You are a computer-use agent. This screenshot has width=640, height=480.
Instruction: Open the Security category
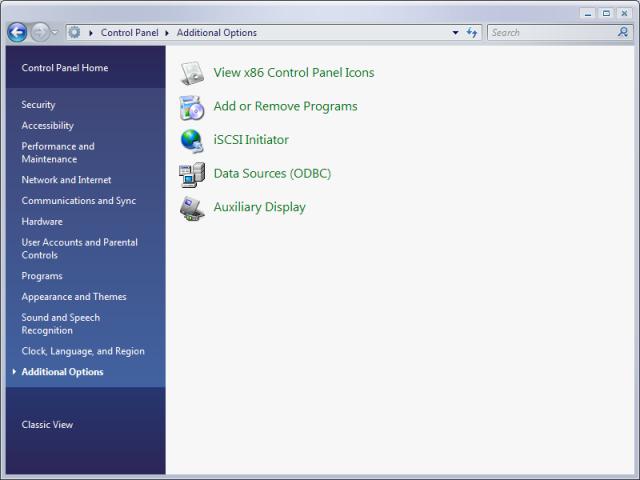click(38, 105)
